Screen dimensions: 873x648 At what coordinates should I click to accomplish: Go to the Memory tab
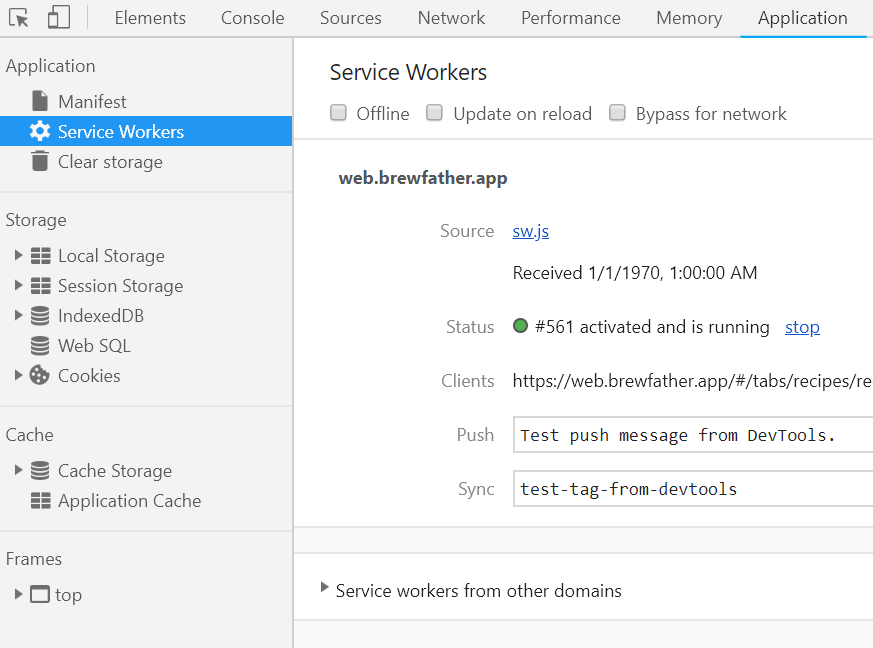[x=689, y=18]
